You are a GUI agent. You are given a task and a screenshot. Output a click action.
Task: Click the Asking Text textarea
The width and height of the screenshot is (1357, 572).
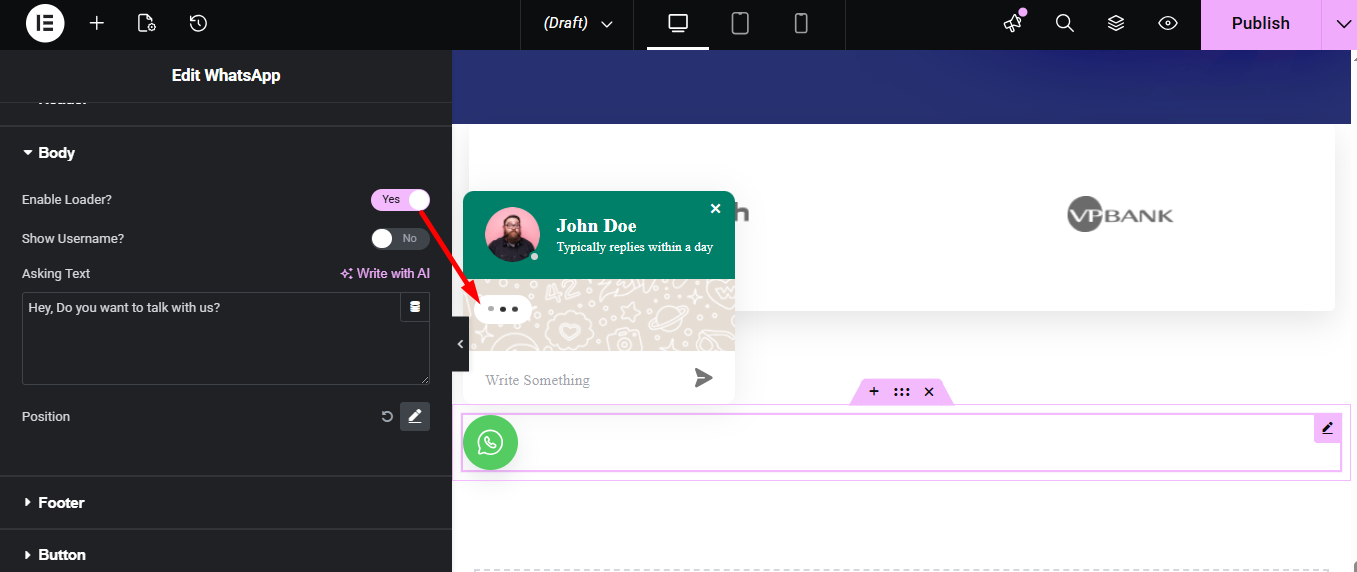226,338
